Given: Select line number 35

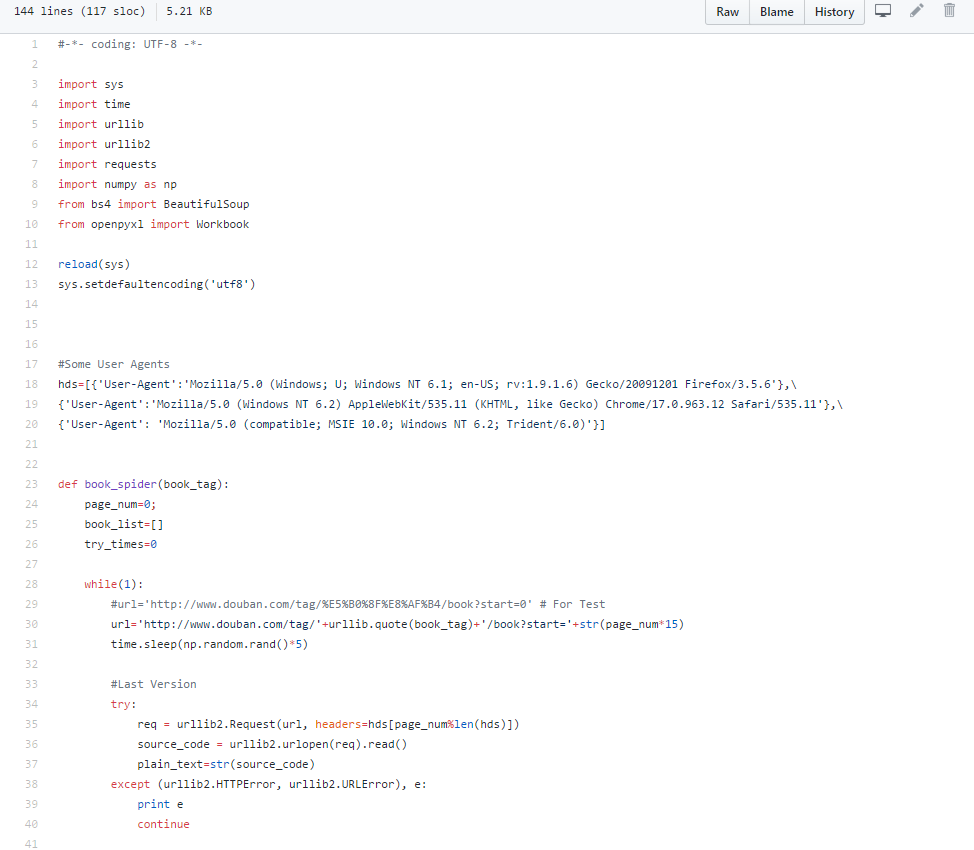Looking at the screenshot, I should [32, 724].
